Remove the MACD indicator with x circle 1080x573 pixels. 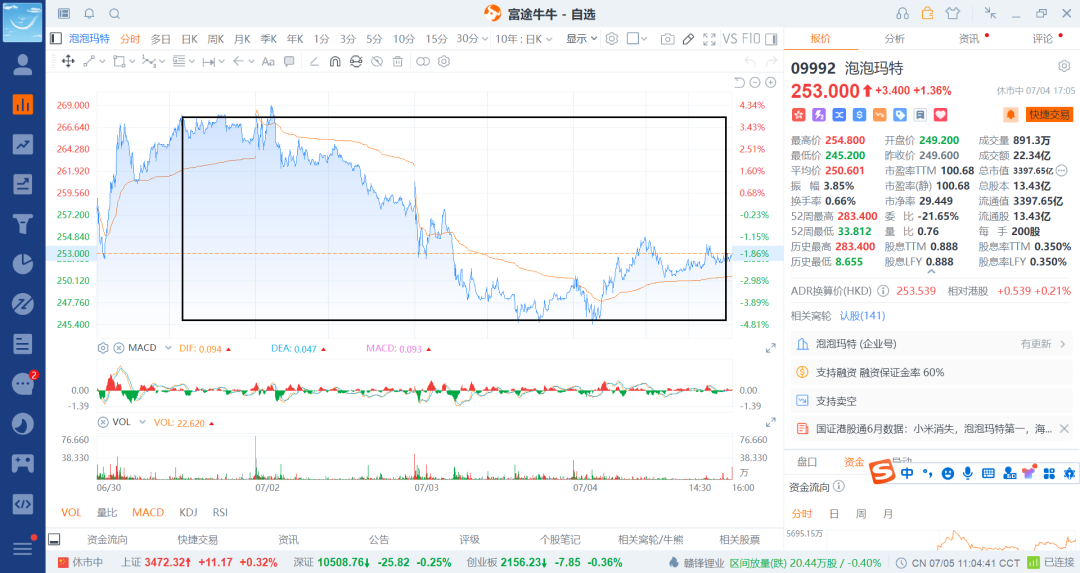pos(118,348)
